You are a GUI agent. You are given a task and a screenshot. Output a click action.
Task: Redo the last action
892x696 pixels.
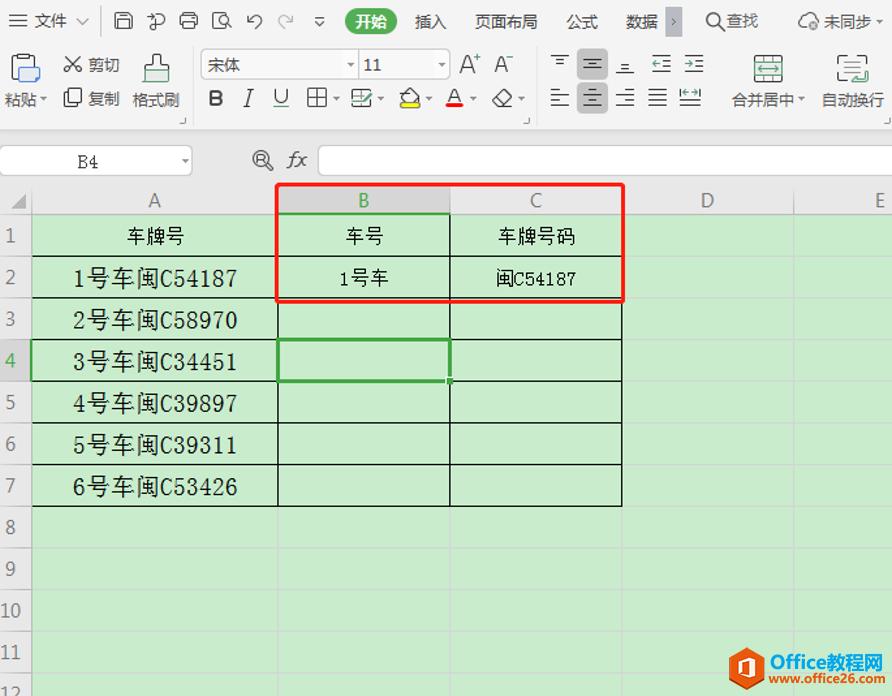pos(286,22)
